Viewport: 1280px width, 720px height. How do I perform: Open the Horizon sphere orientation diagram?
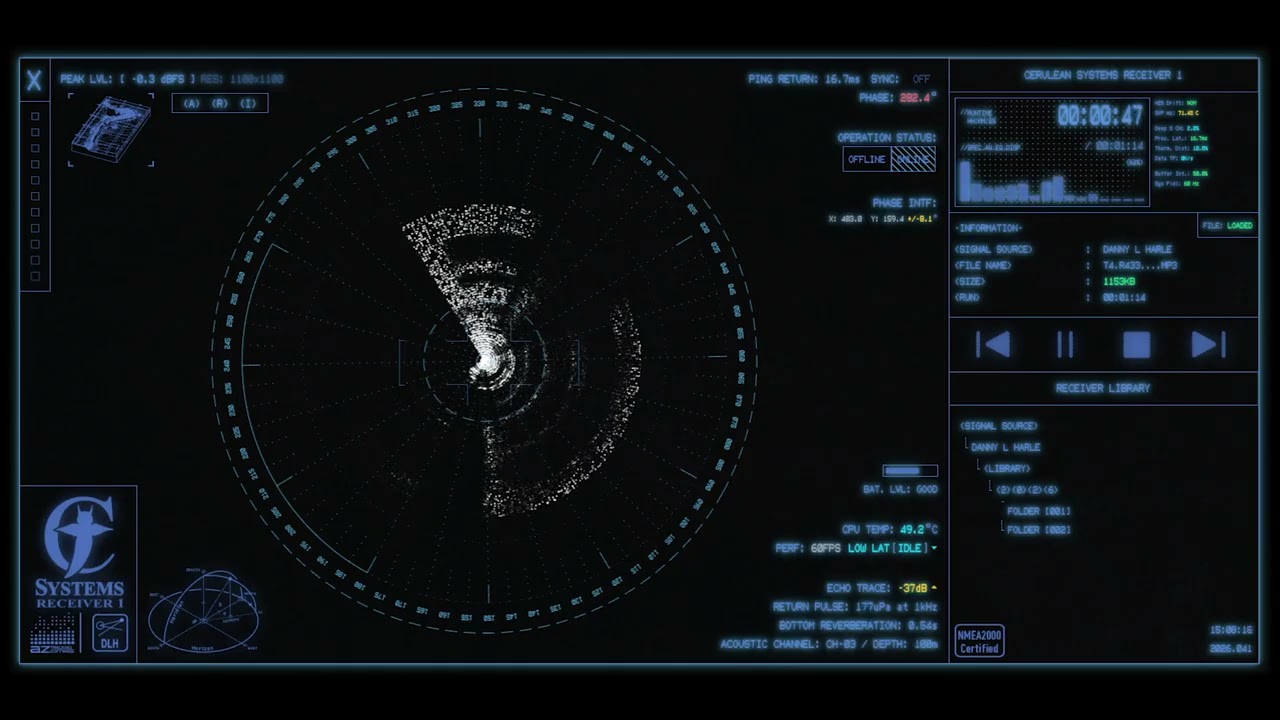pos(203,611)
